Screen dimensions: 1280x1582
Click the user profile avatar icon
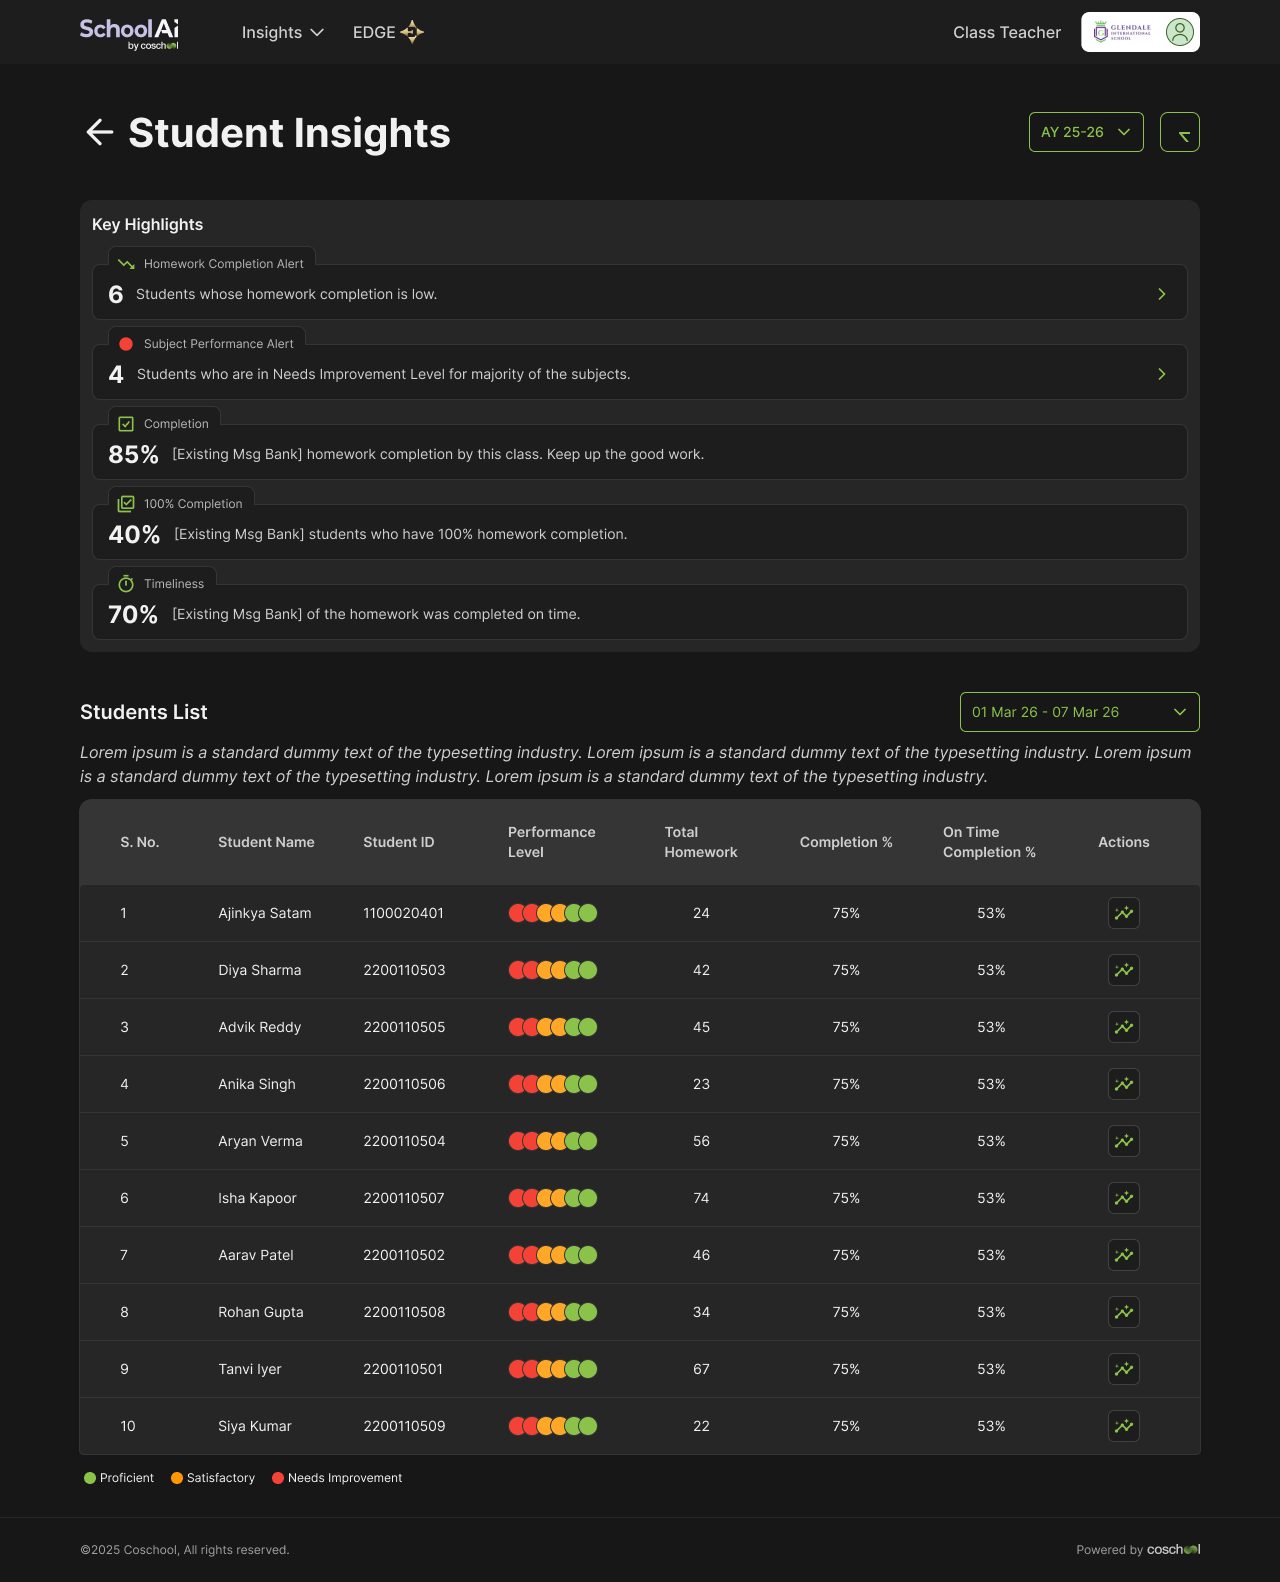point(1180,32)
